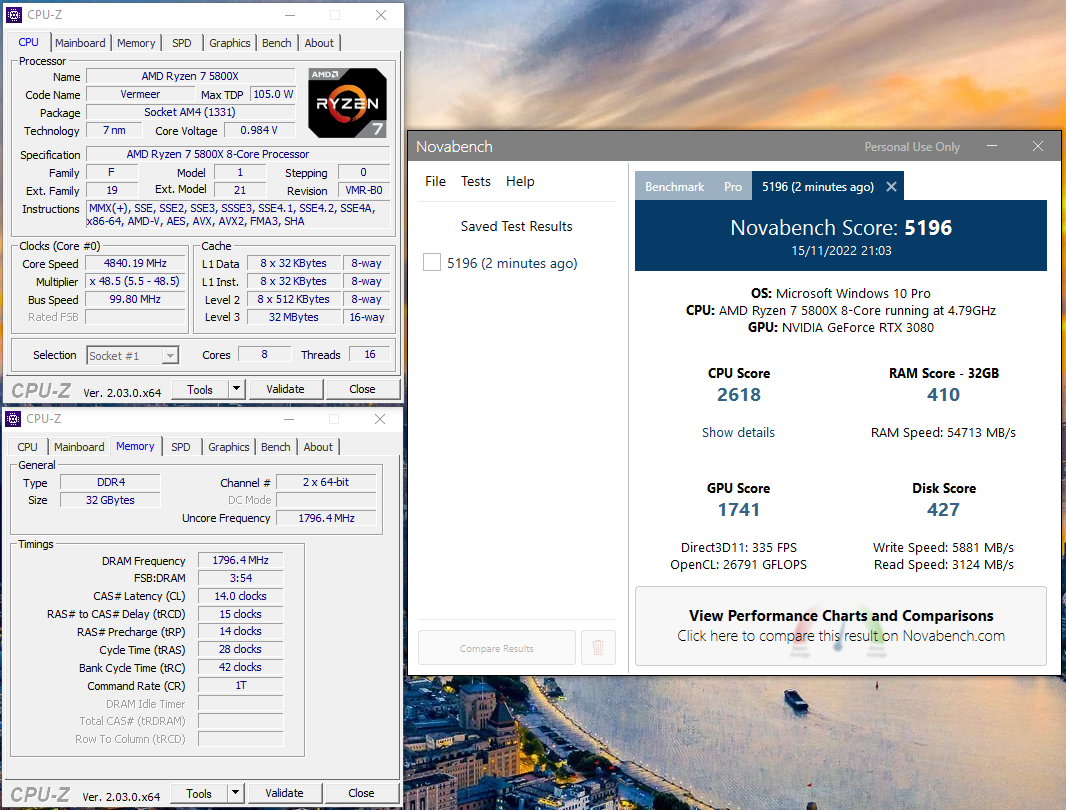Open SPD tab in bottom CPU-Z window
Screen dimensions: 1066x810
181,447
